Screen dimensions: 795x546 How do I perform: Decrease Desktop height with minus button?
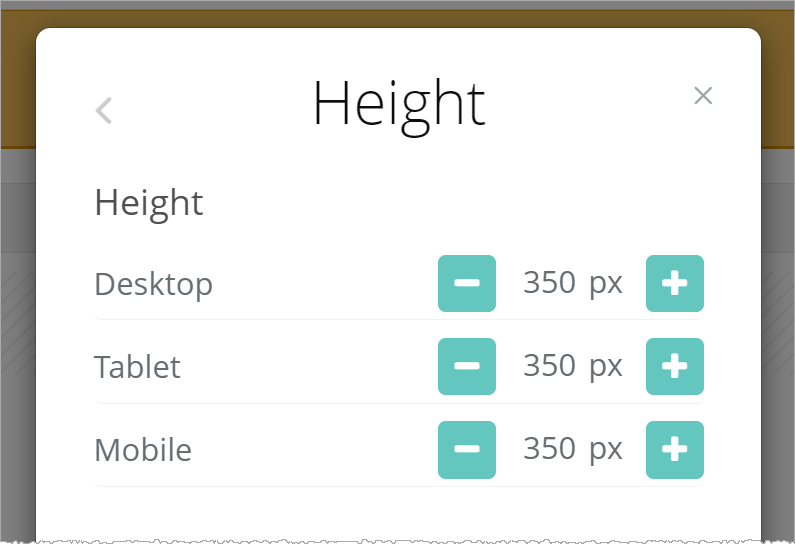[x=467, y=284]
